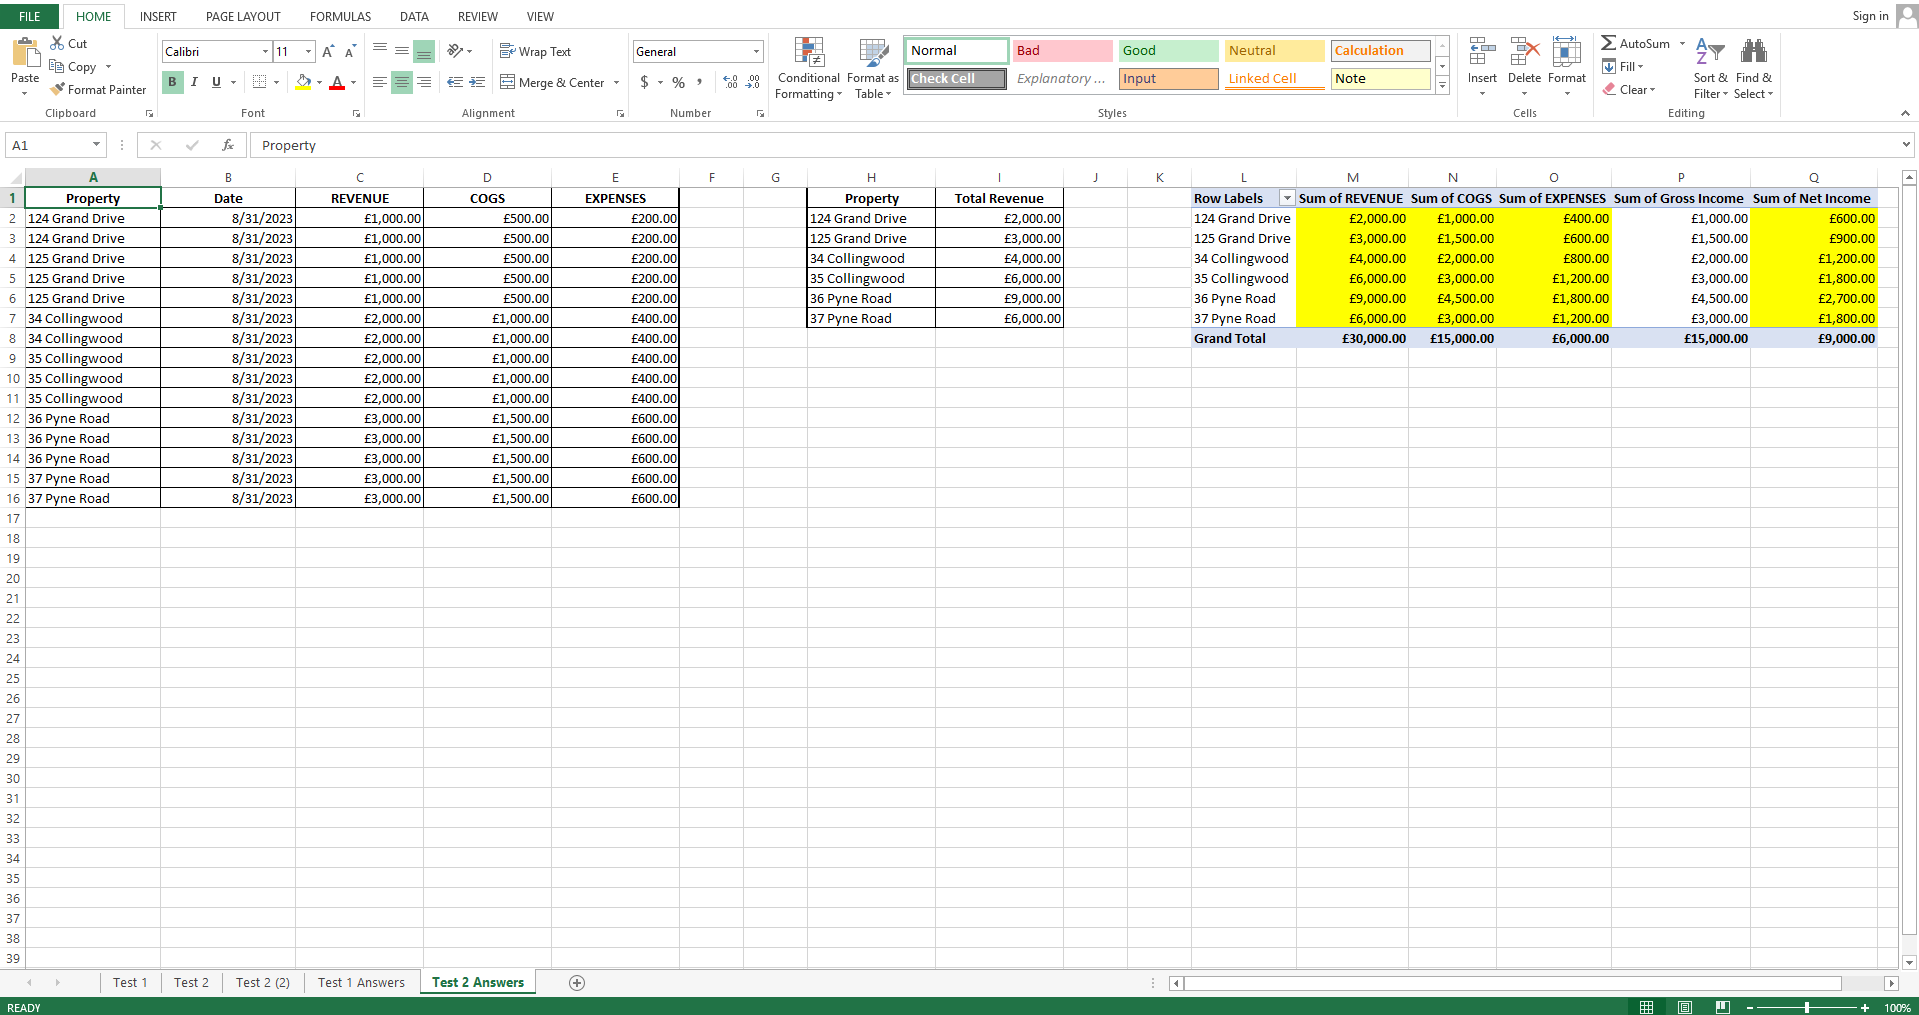1919x1015 pixels.
Task: Apply the Check Cell style
Action: 956,78
